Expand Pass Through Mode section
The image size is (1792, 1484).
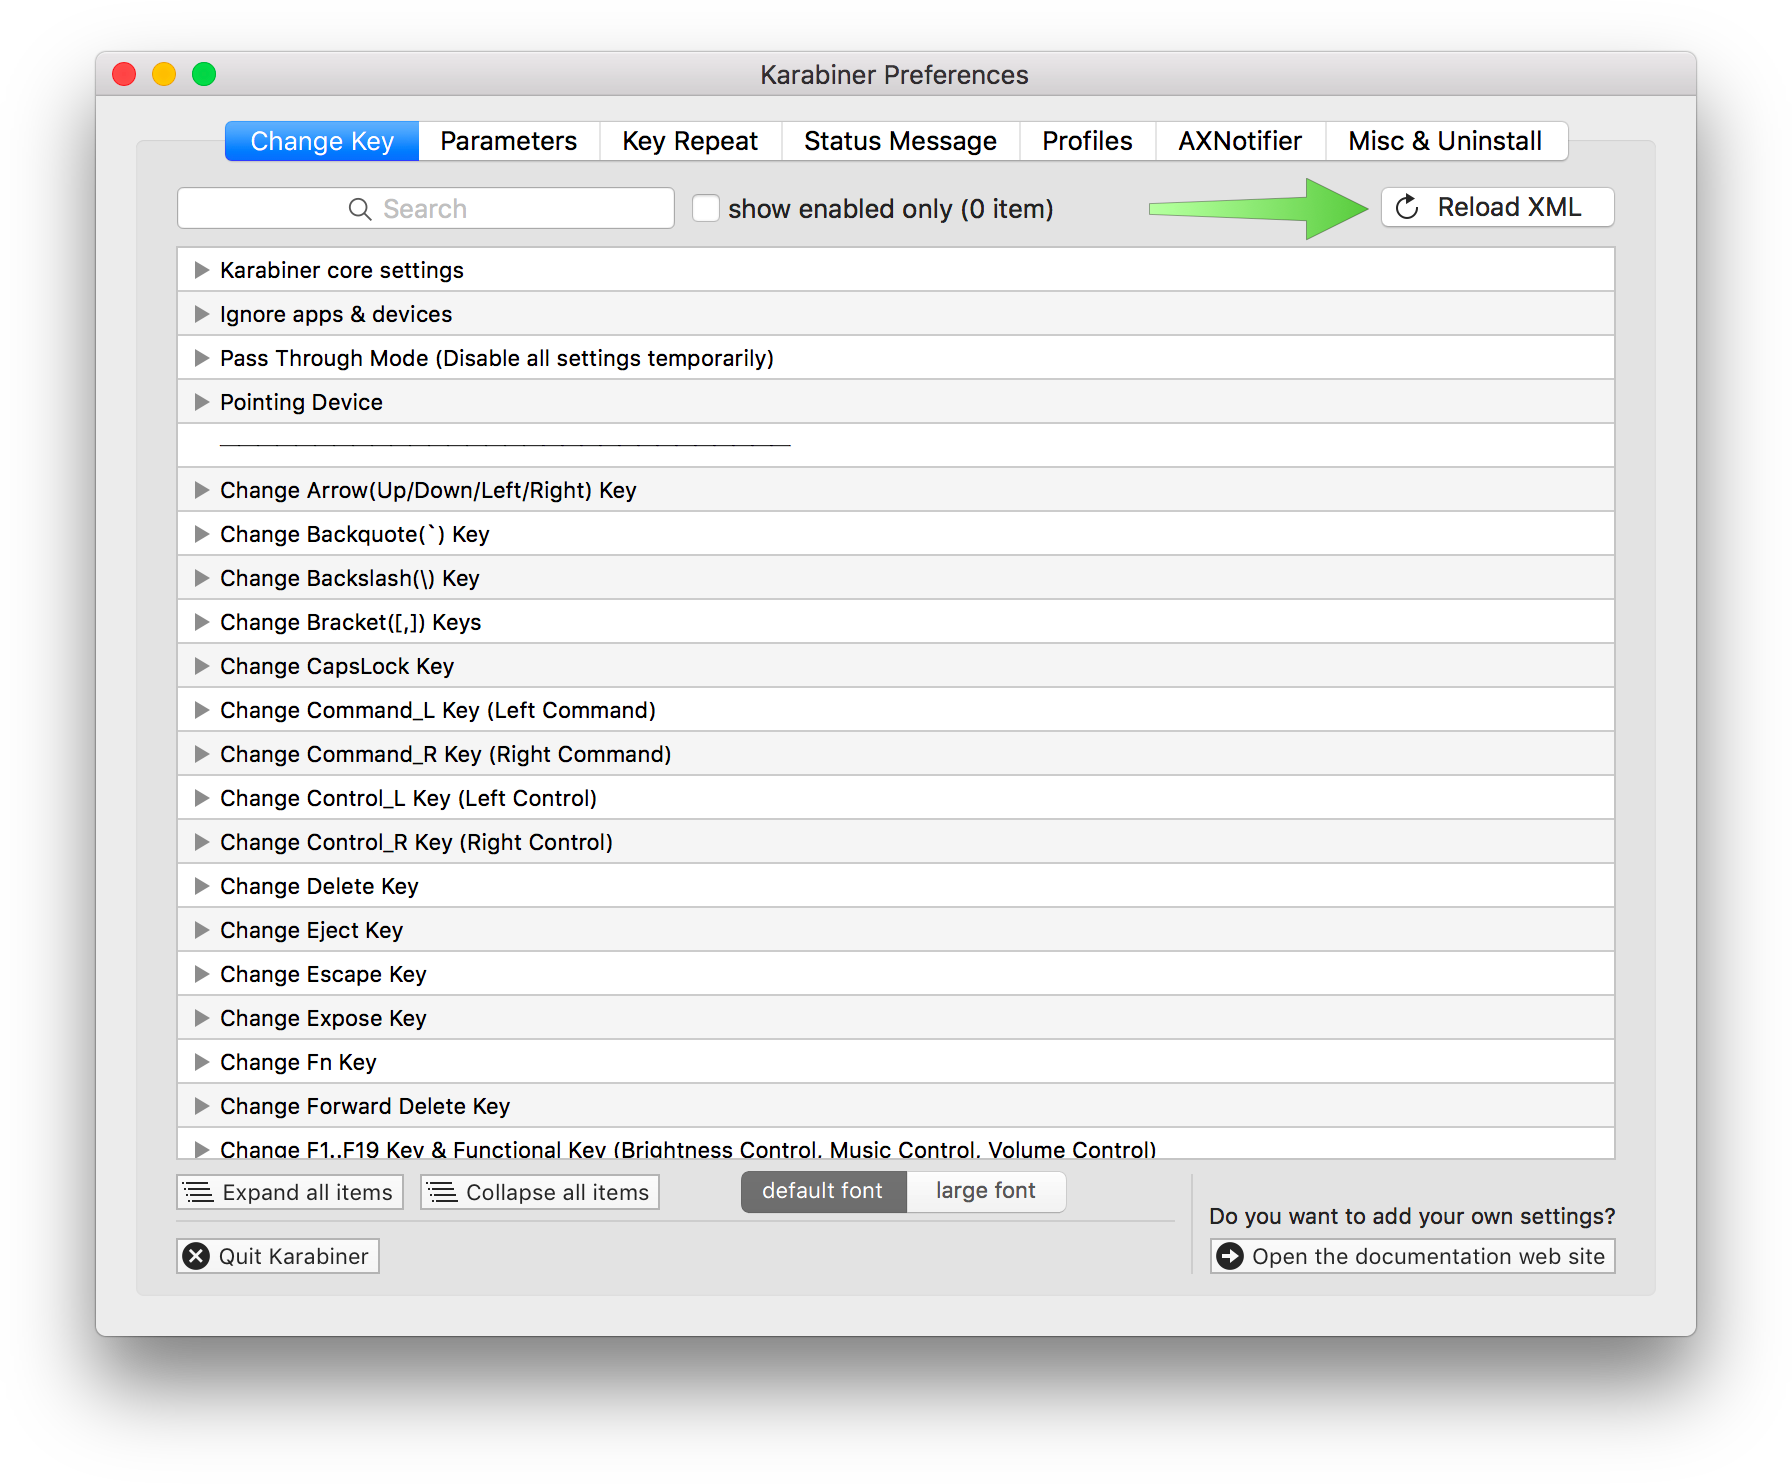coord(202,358)
